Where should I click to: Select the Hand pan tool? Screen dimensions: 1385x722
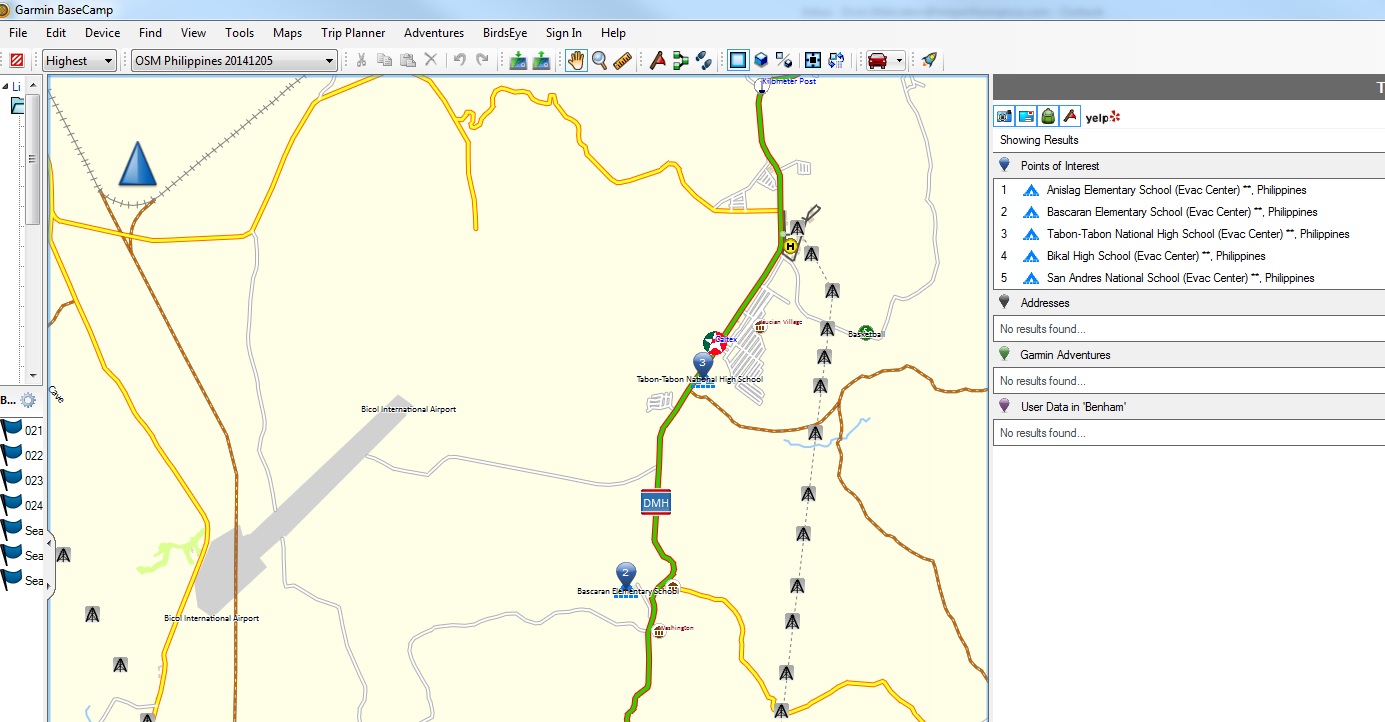(576, 61)
